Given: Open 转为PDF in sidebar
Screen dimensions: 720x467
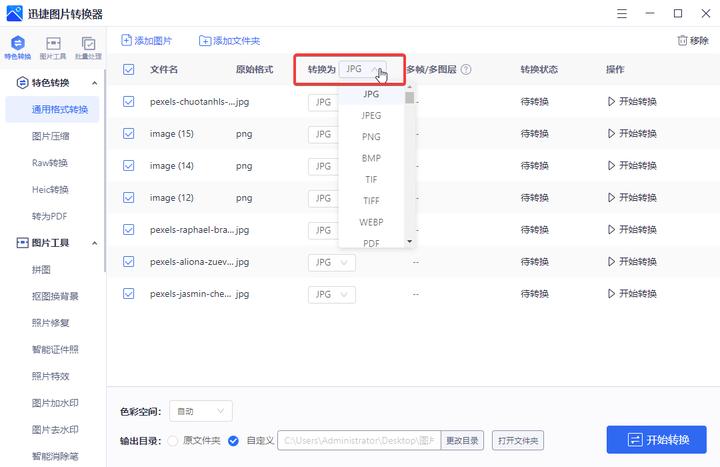Looking at the screenshot, I should coord(49,216).
